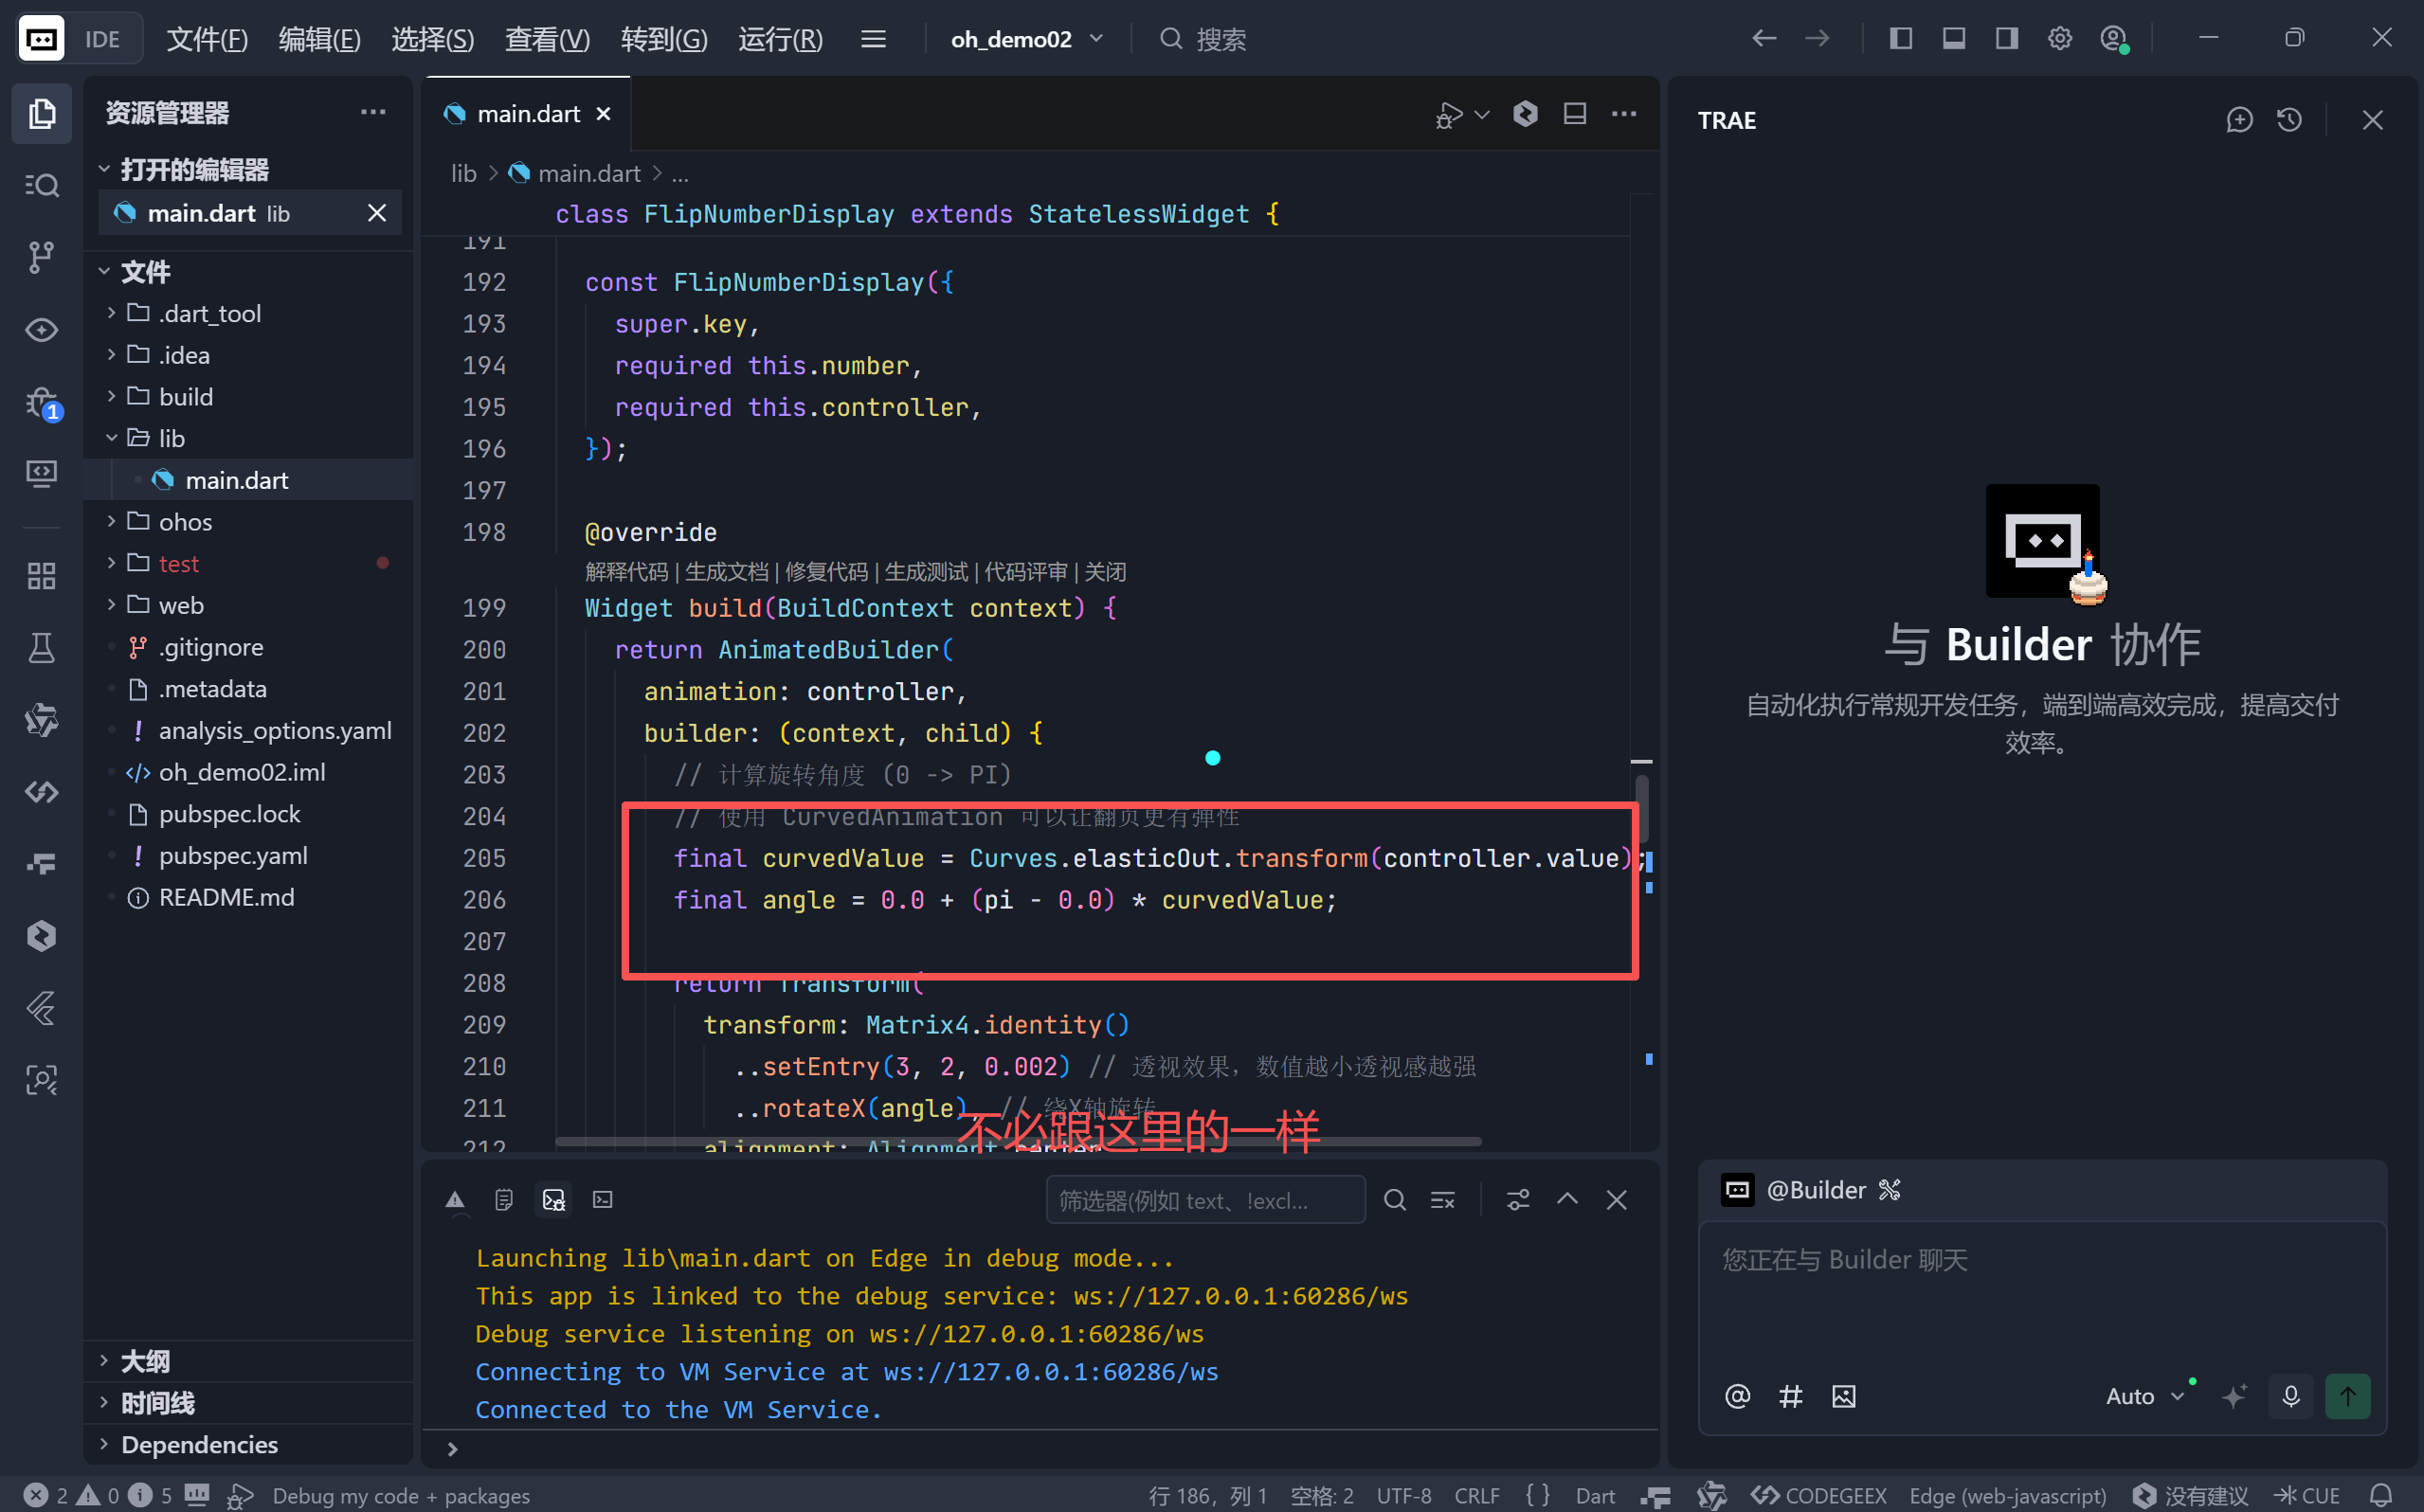Toggle the bottom panel layout button
Viewport: 2424px width, 1512px height.
(x=1953, y=39)
